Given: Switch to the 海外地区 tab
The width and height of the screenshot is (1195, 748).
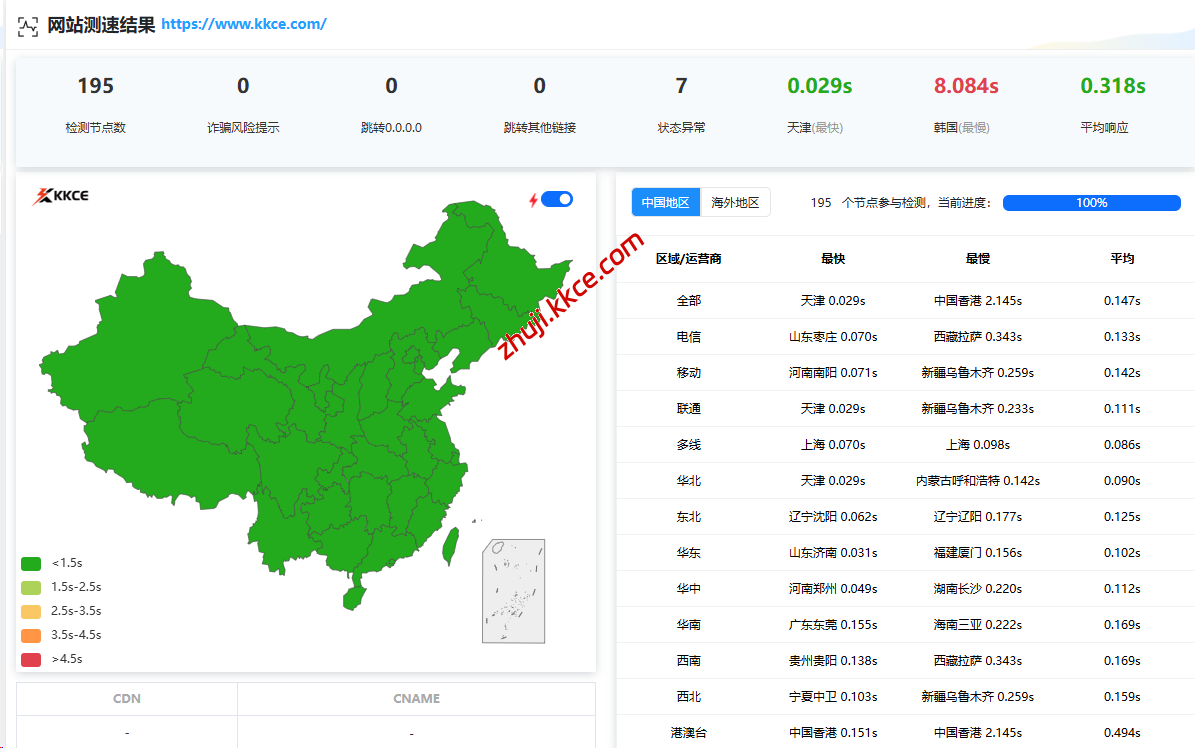Looking at the screenshot, I should [735, 201].
